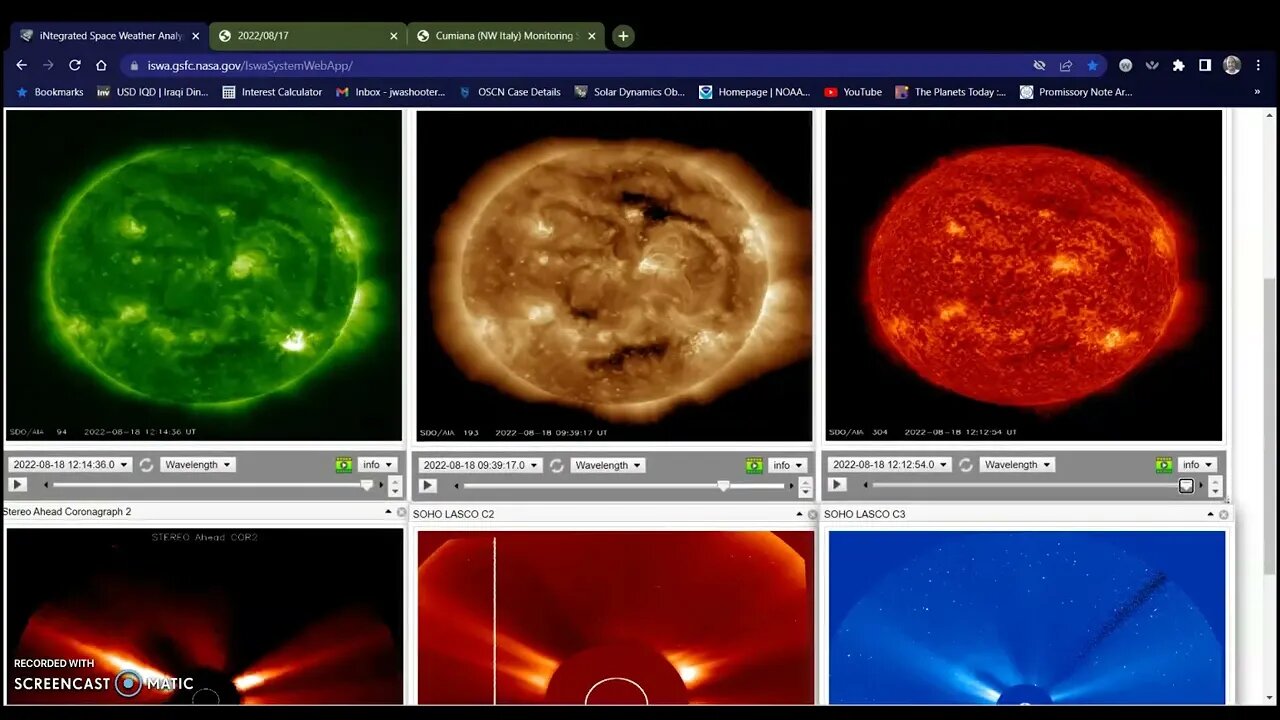Play the AIA 304 image sequence
The height and width of the screenshot is (720, 1280).
pos(837,485)
